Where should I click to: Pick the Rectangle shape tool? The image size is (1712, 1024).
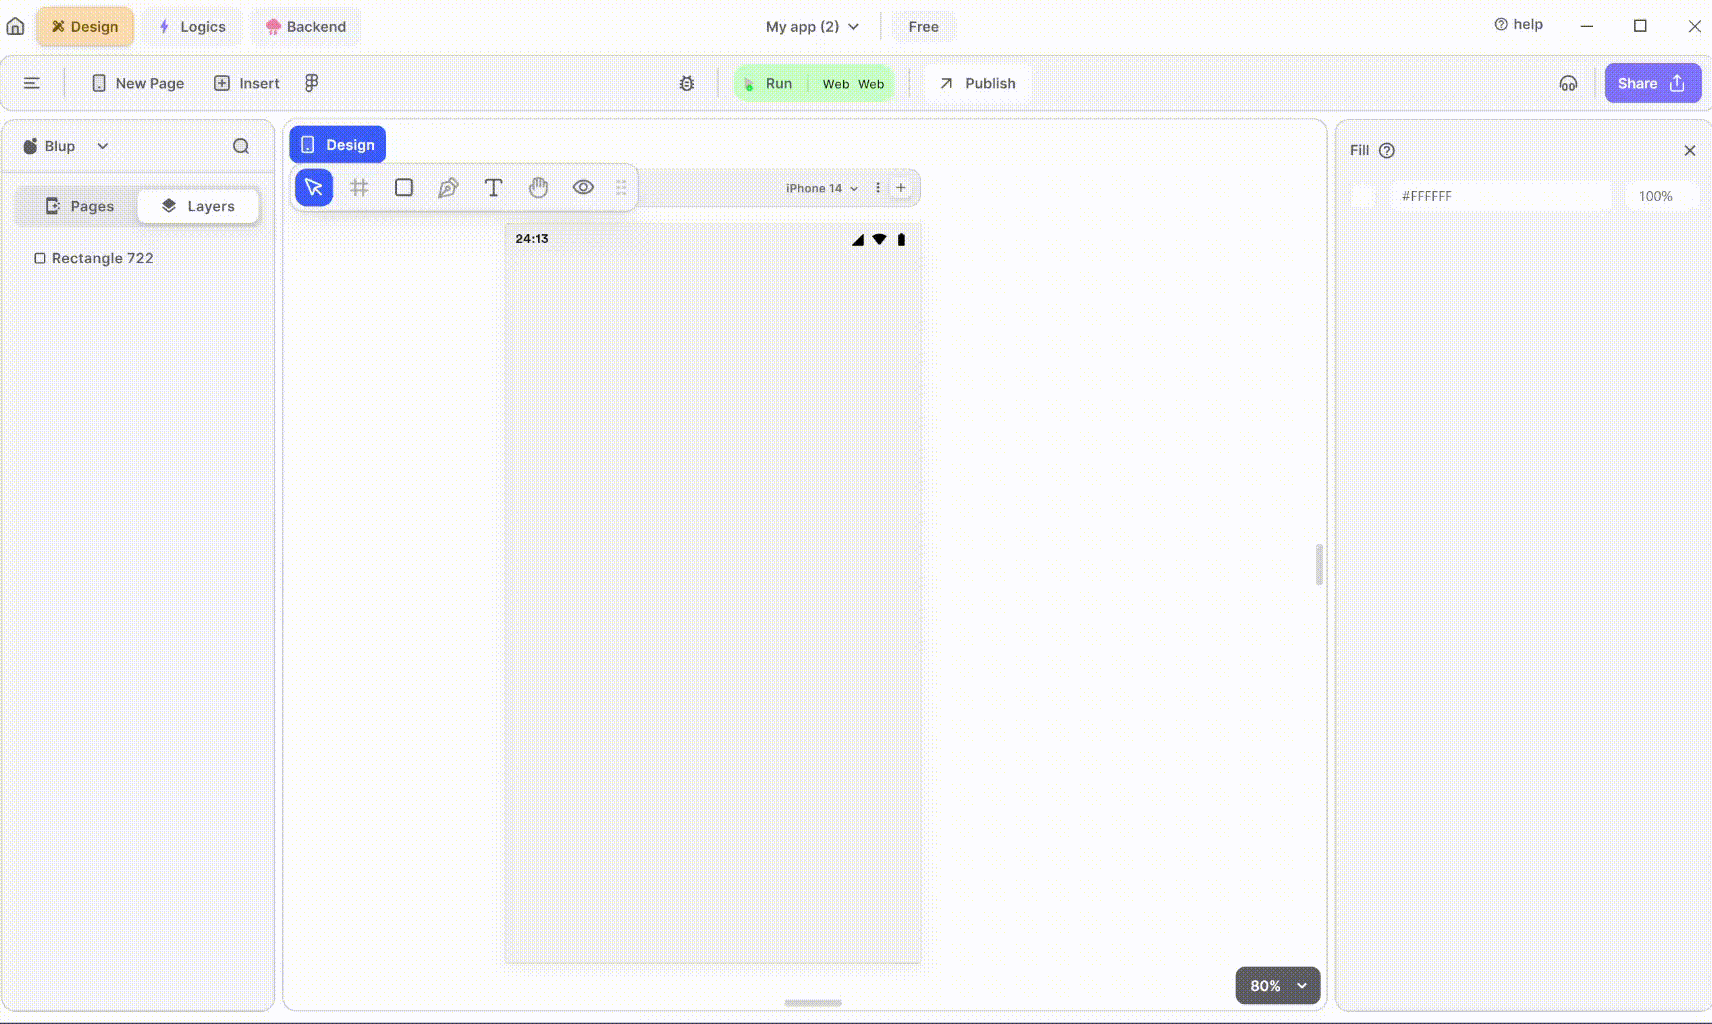point(403,186)
